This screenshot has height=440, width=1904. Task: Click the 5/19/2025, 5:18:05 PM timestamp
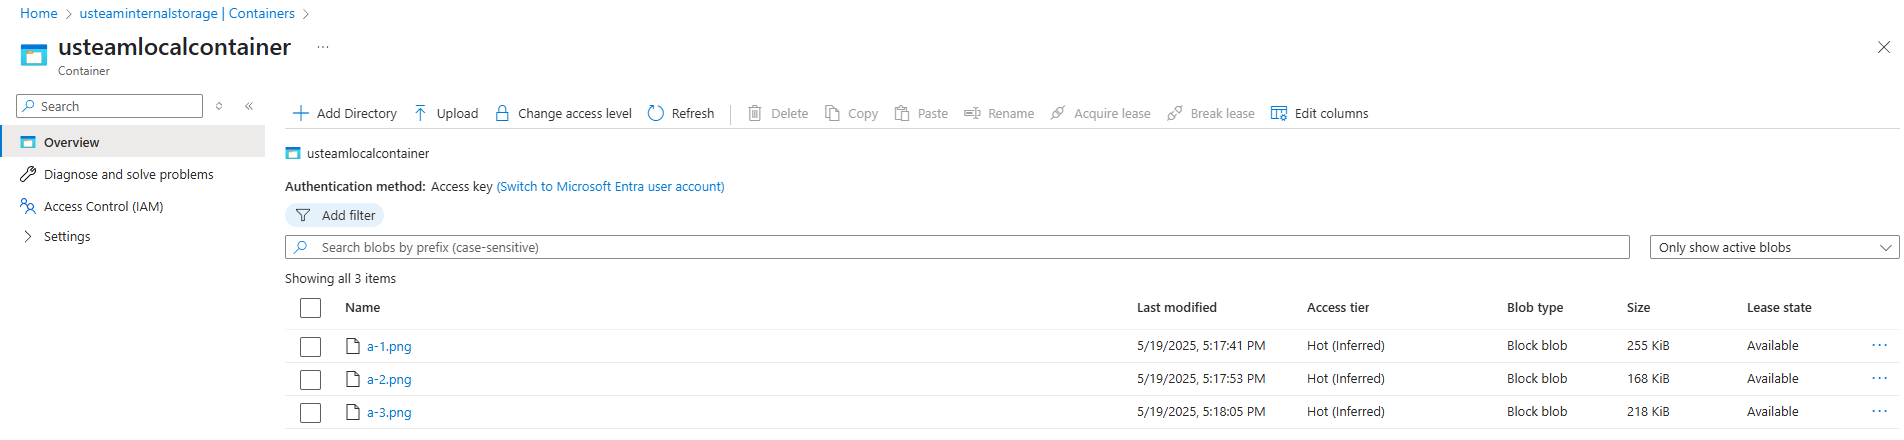click(1201, 411)
